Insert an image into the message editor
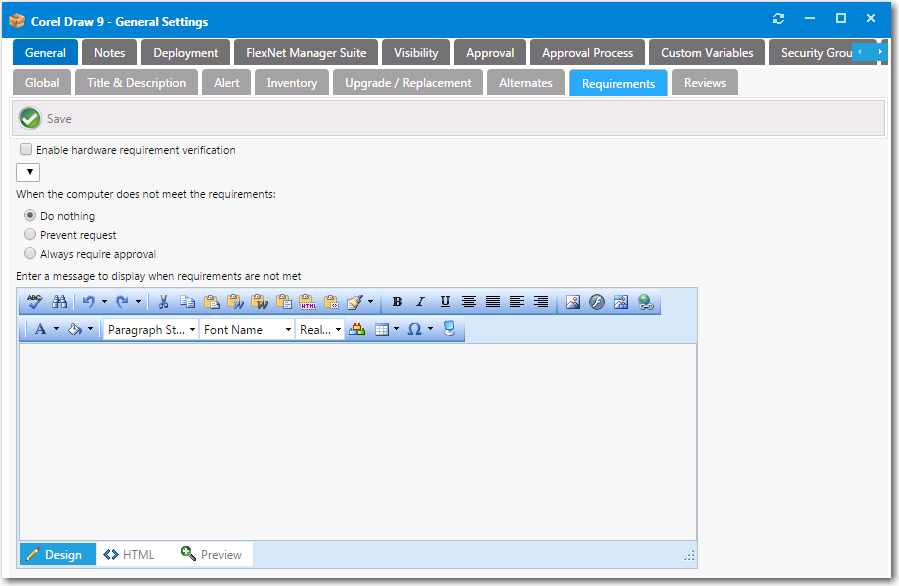The width and height of the screenshot is (899, 586). click(572, 302)
